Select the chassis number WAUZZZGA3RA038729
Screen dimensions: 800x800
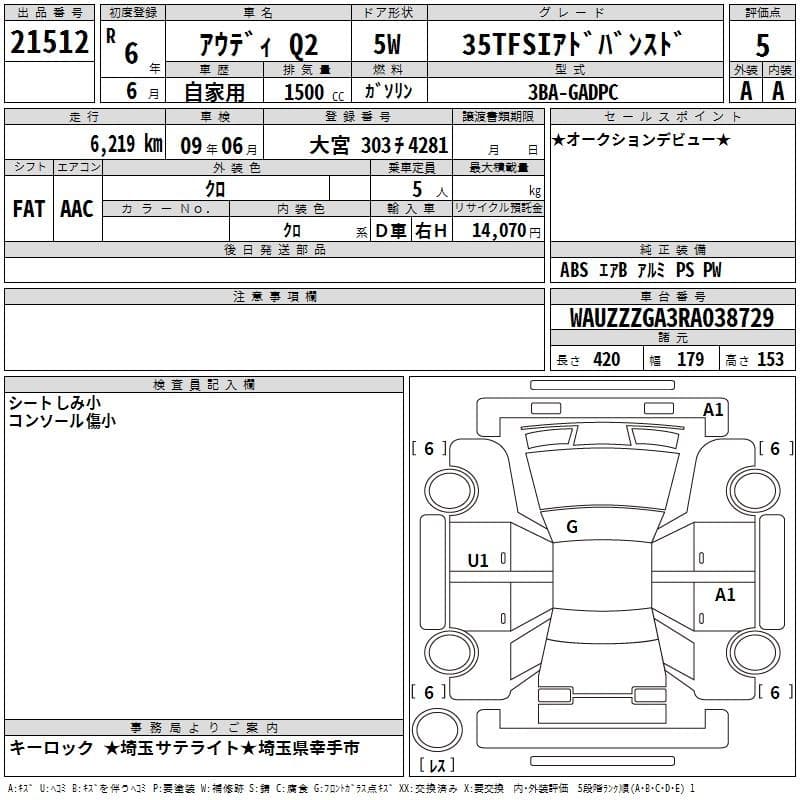672,318
